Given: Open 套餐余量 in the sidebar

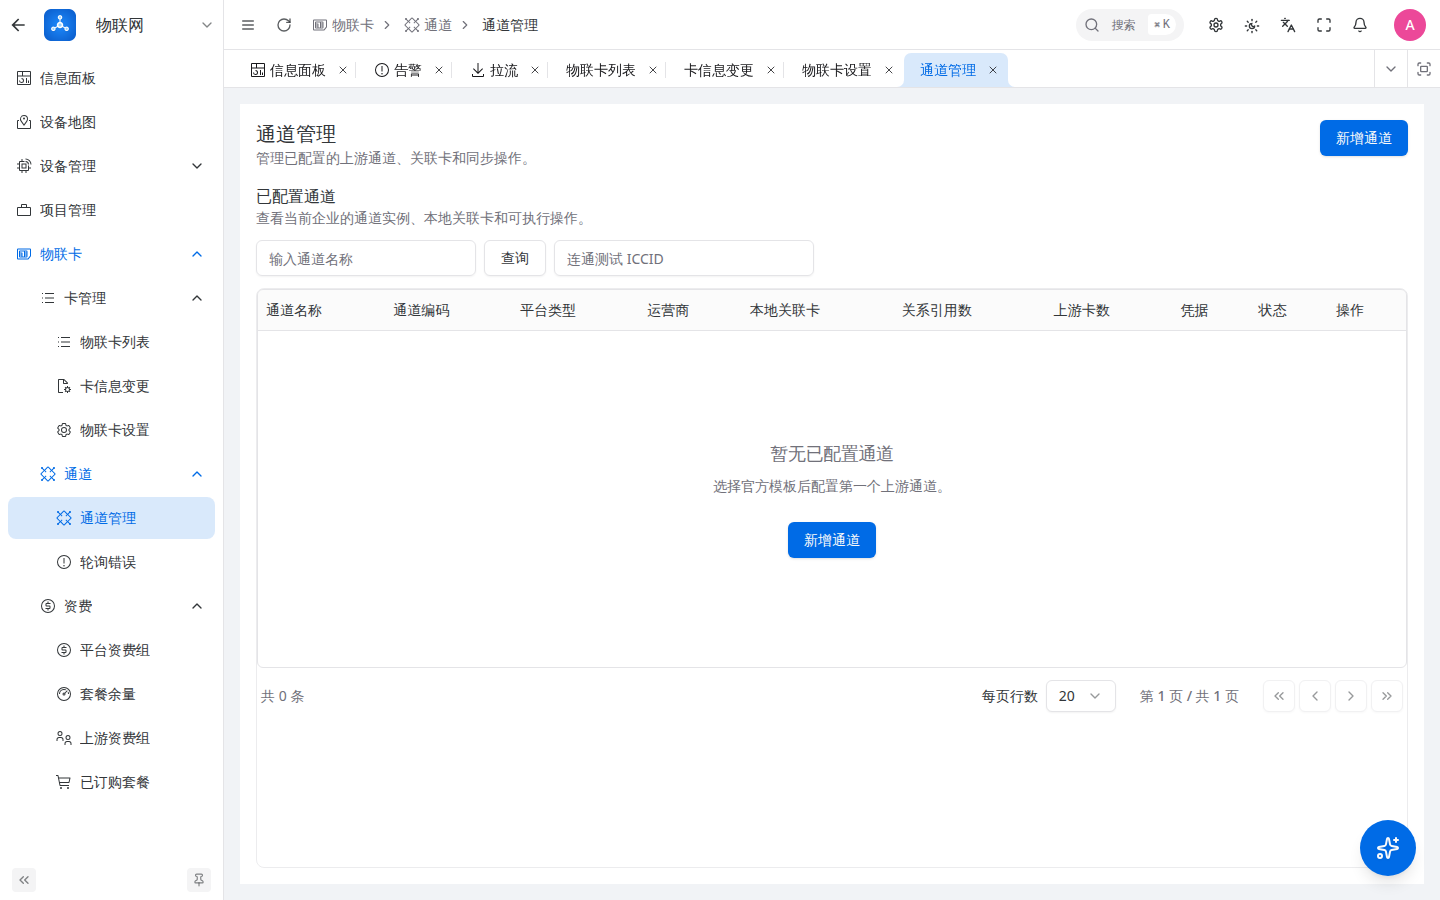Looking at the screenshot, I should click(111, 694).
